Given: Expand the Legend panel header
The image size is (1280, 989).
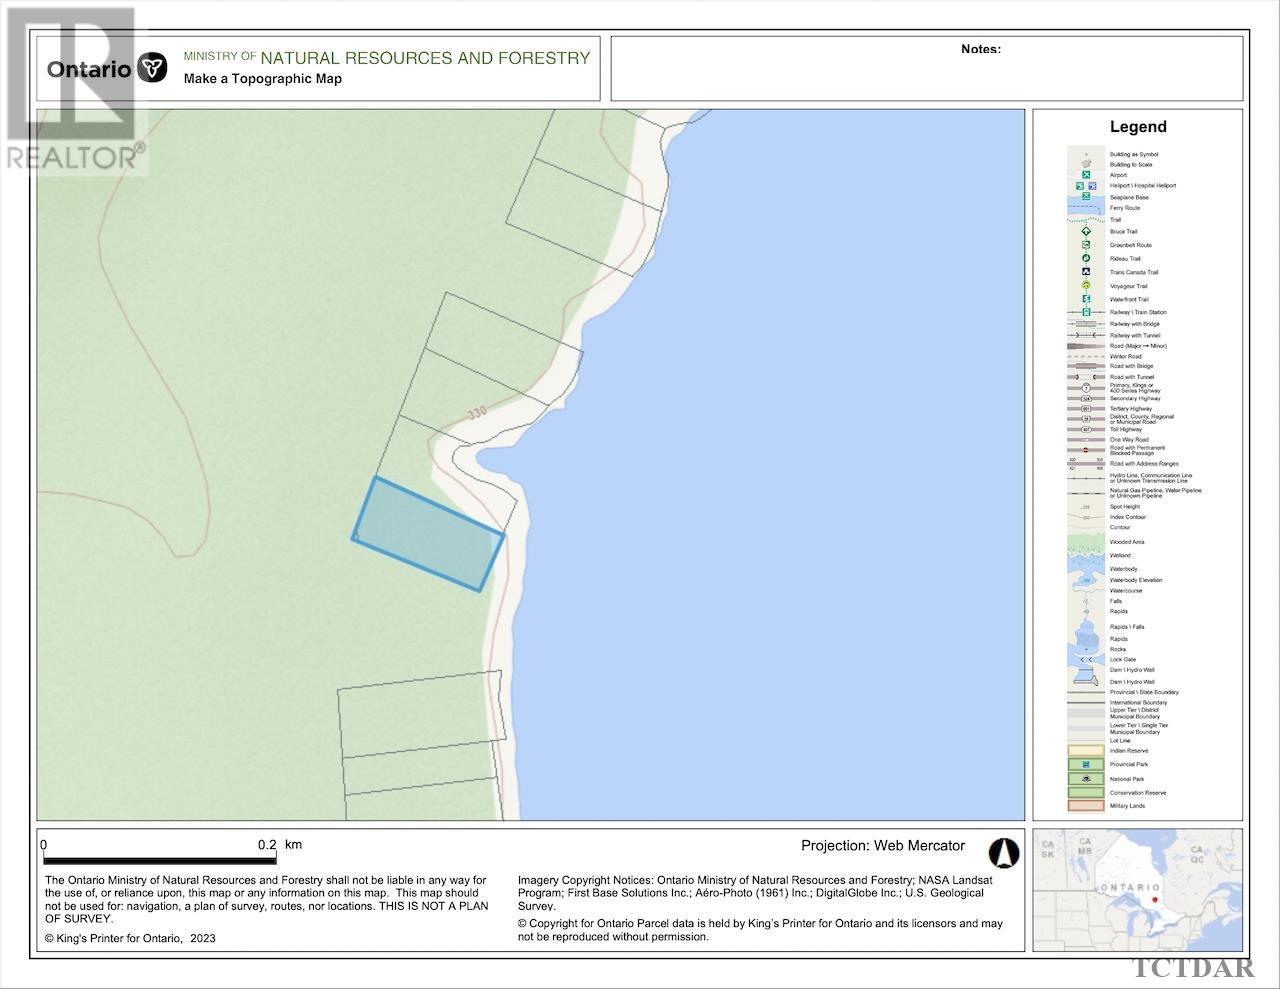Looking at the screenshot, I should pos(1138,126).
